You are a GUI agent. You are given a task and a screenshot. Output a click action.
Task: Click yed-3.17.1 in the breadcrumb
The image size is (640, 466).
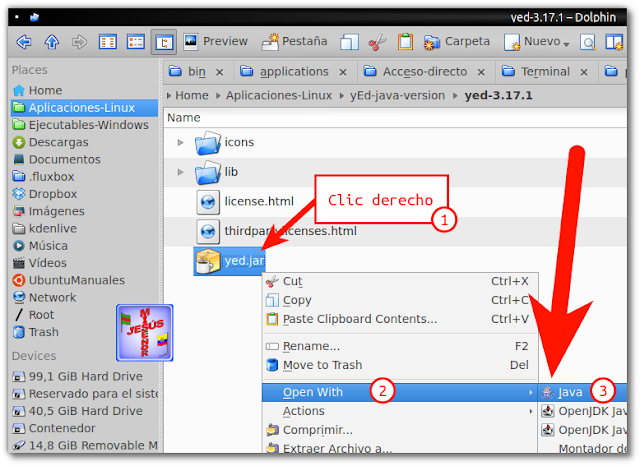tap(498, 95)
